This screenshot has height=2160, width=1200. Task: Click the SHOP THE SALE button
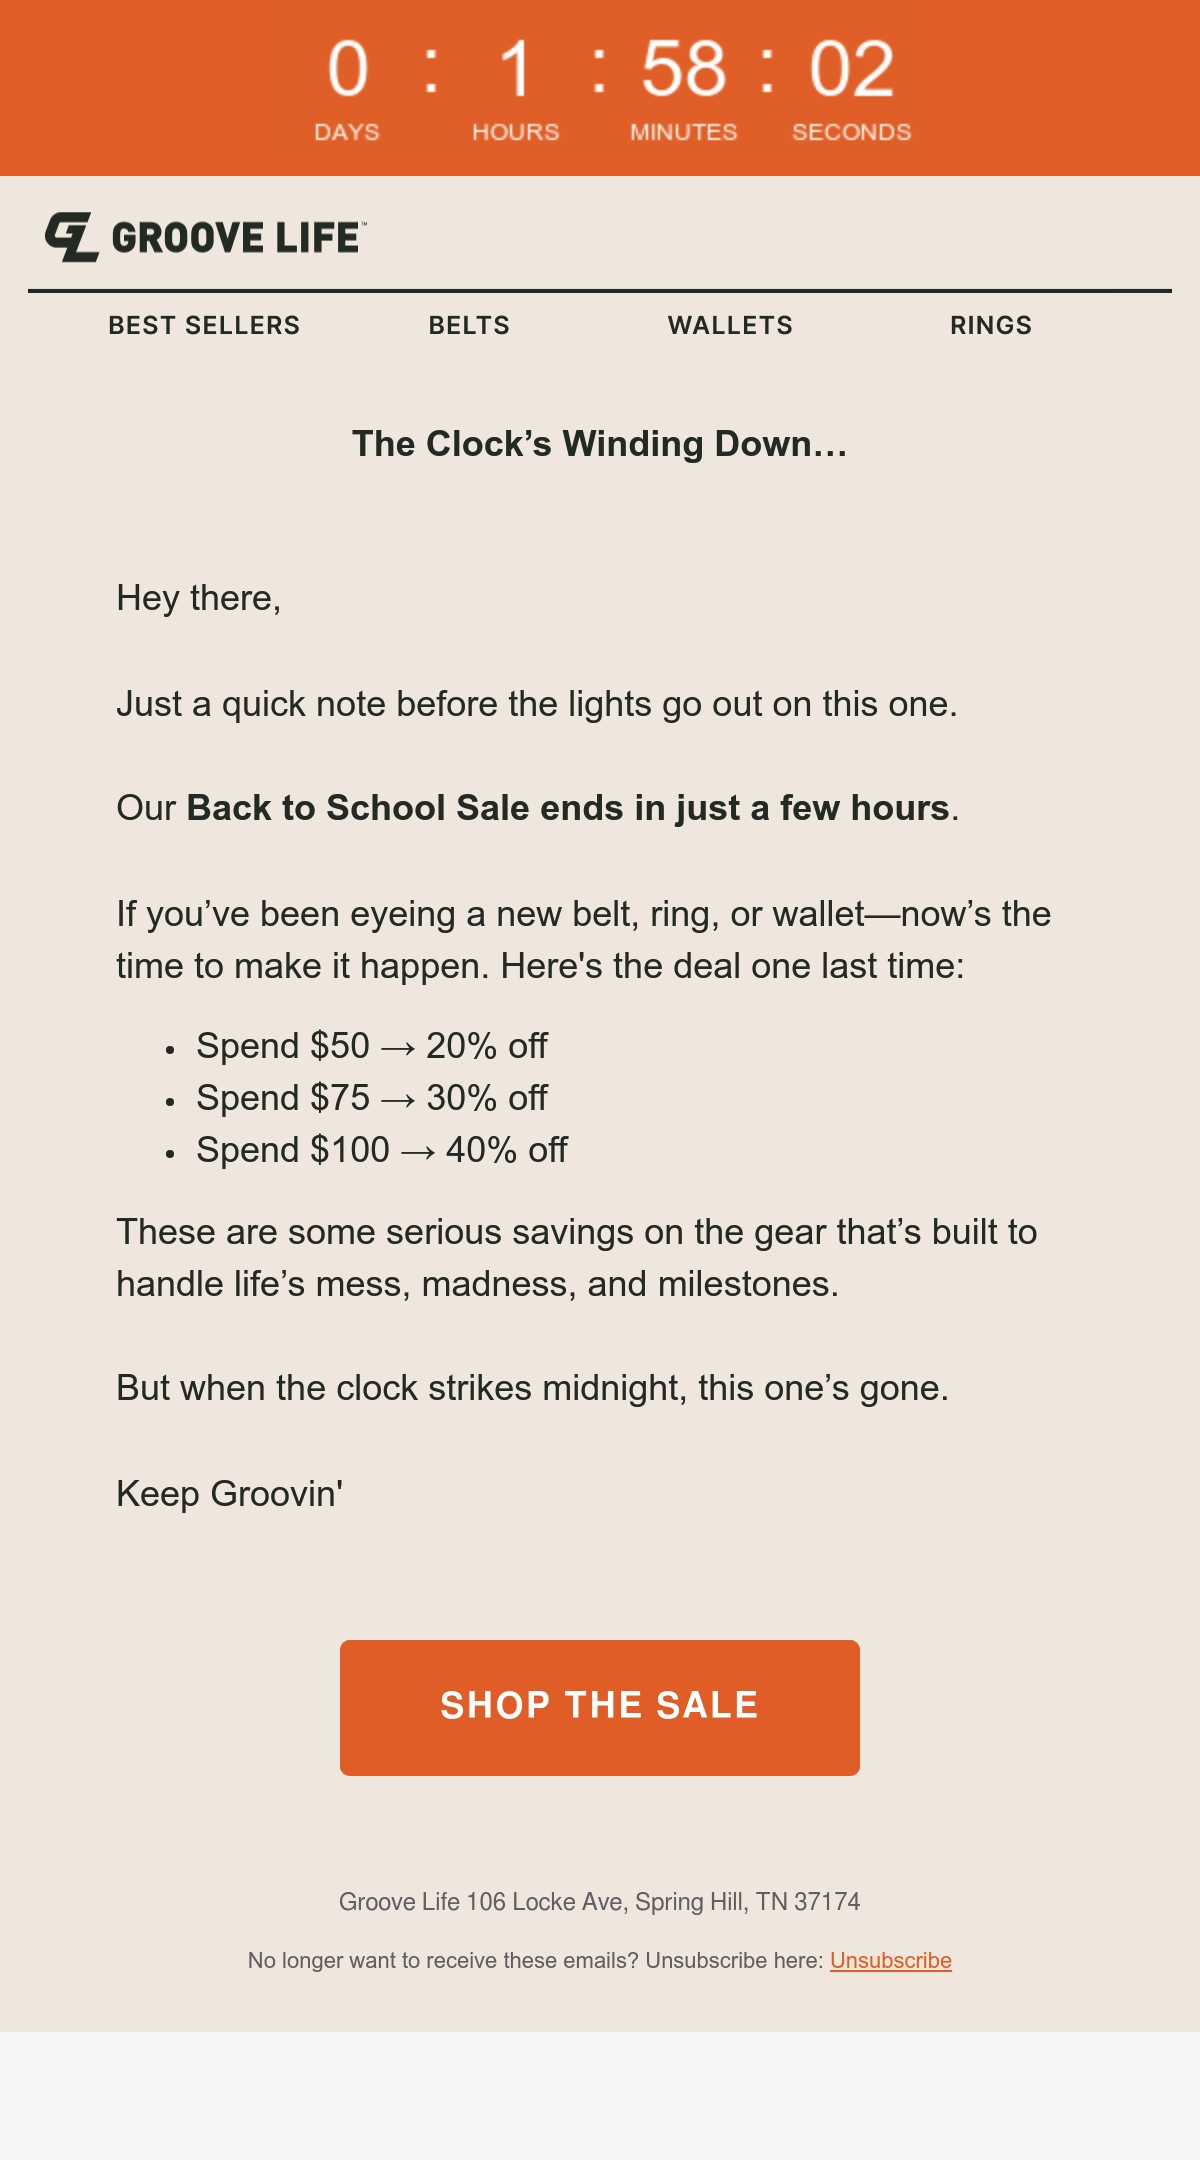coord(600,1708)
